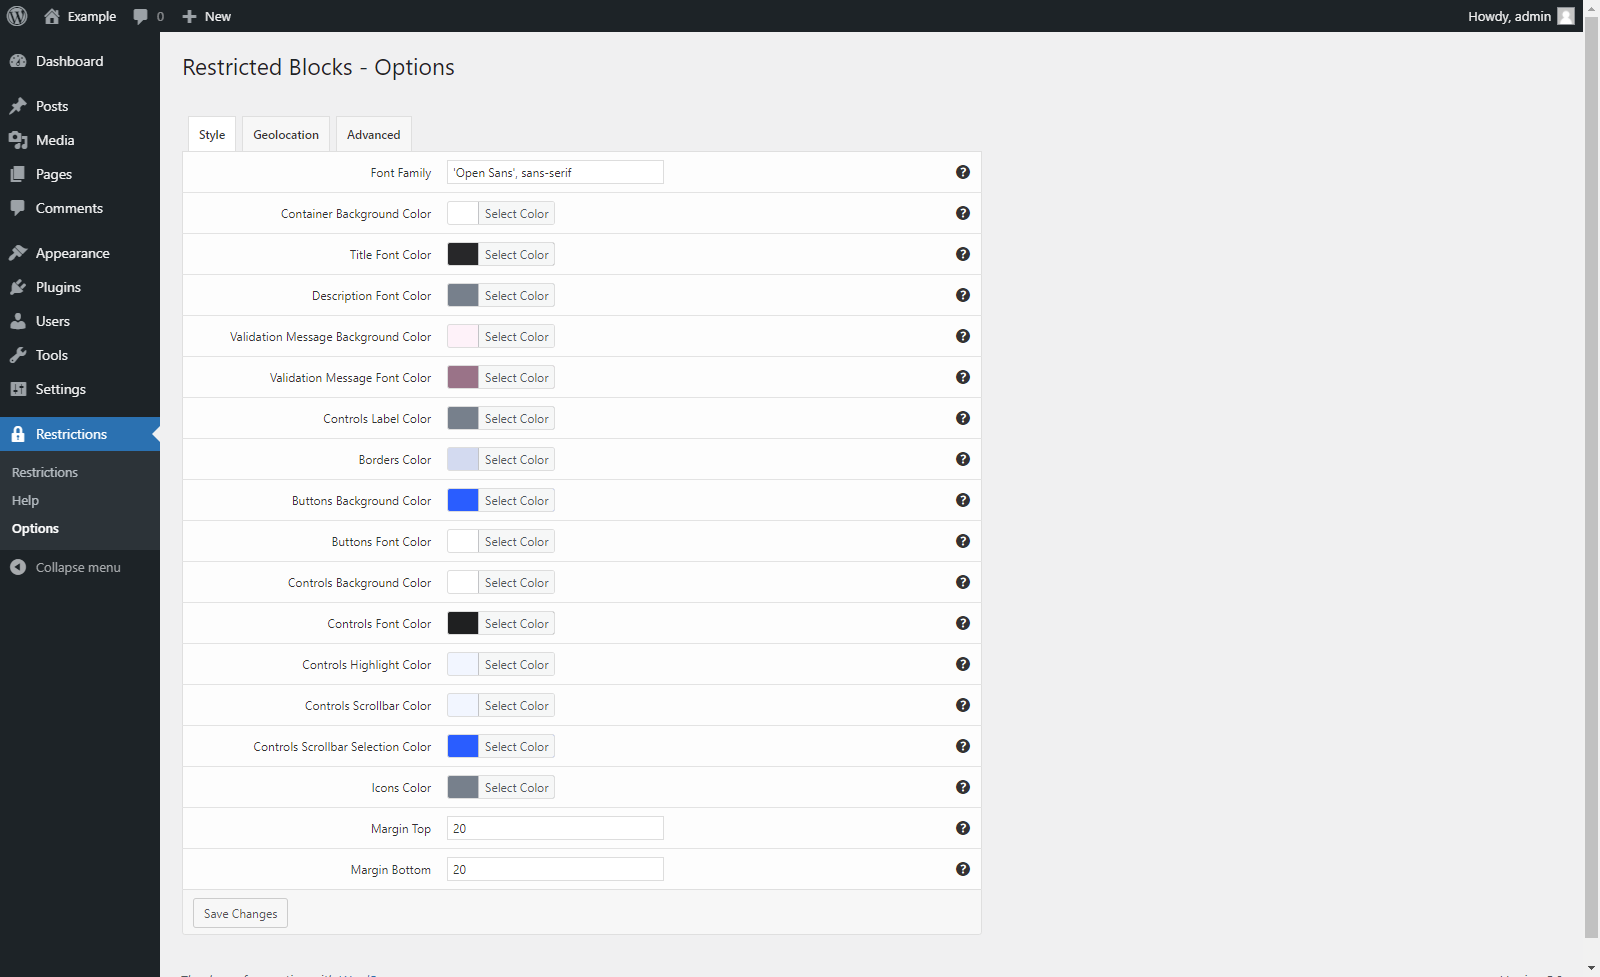Click help icon for Margin Bottom

[x=962, y=869]
